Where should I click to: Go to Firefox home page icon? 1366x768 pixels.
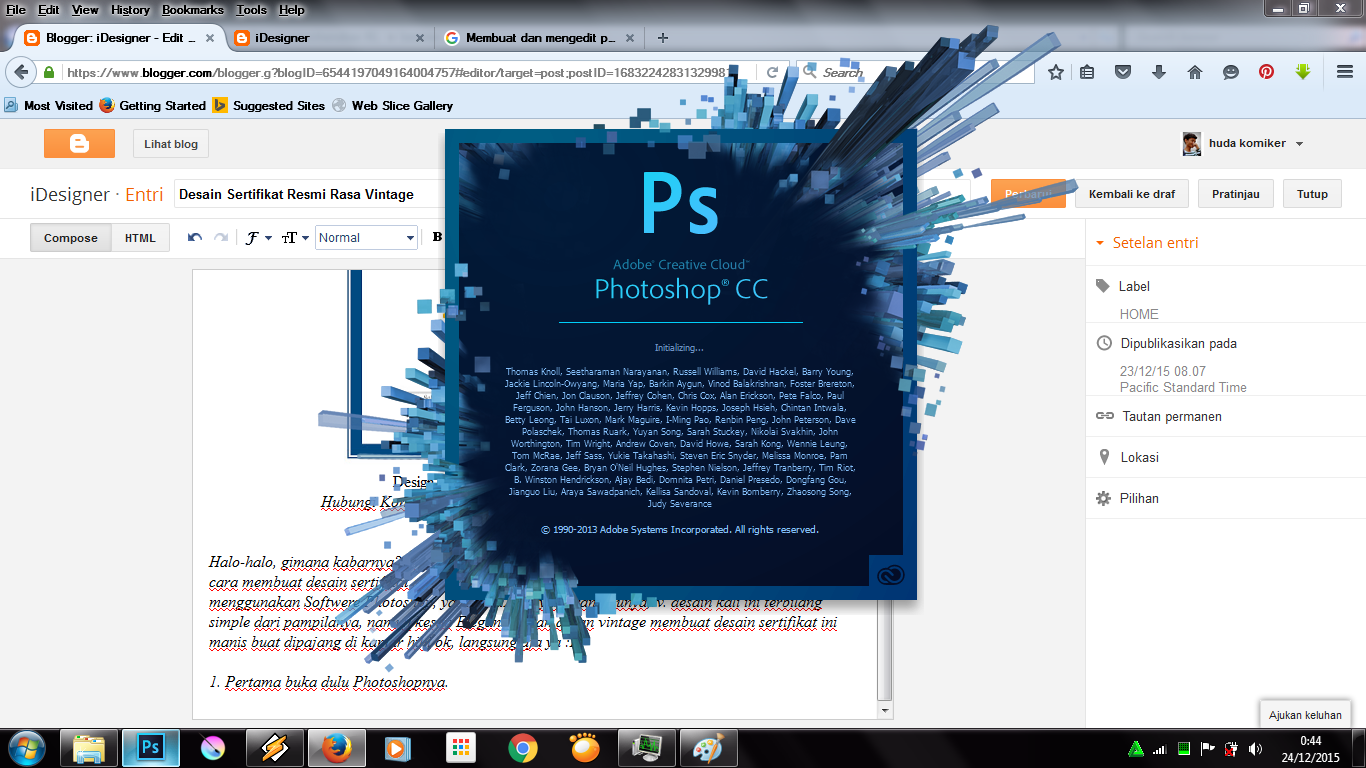click(1195, 72)
